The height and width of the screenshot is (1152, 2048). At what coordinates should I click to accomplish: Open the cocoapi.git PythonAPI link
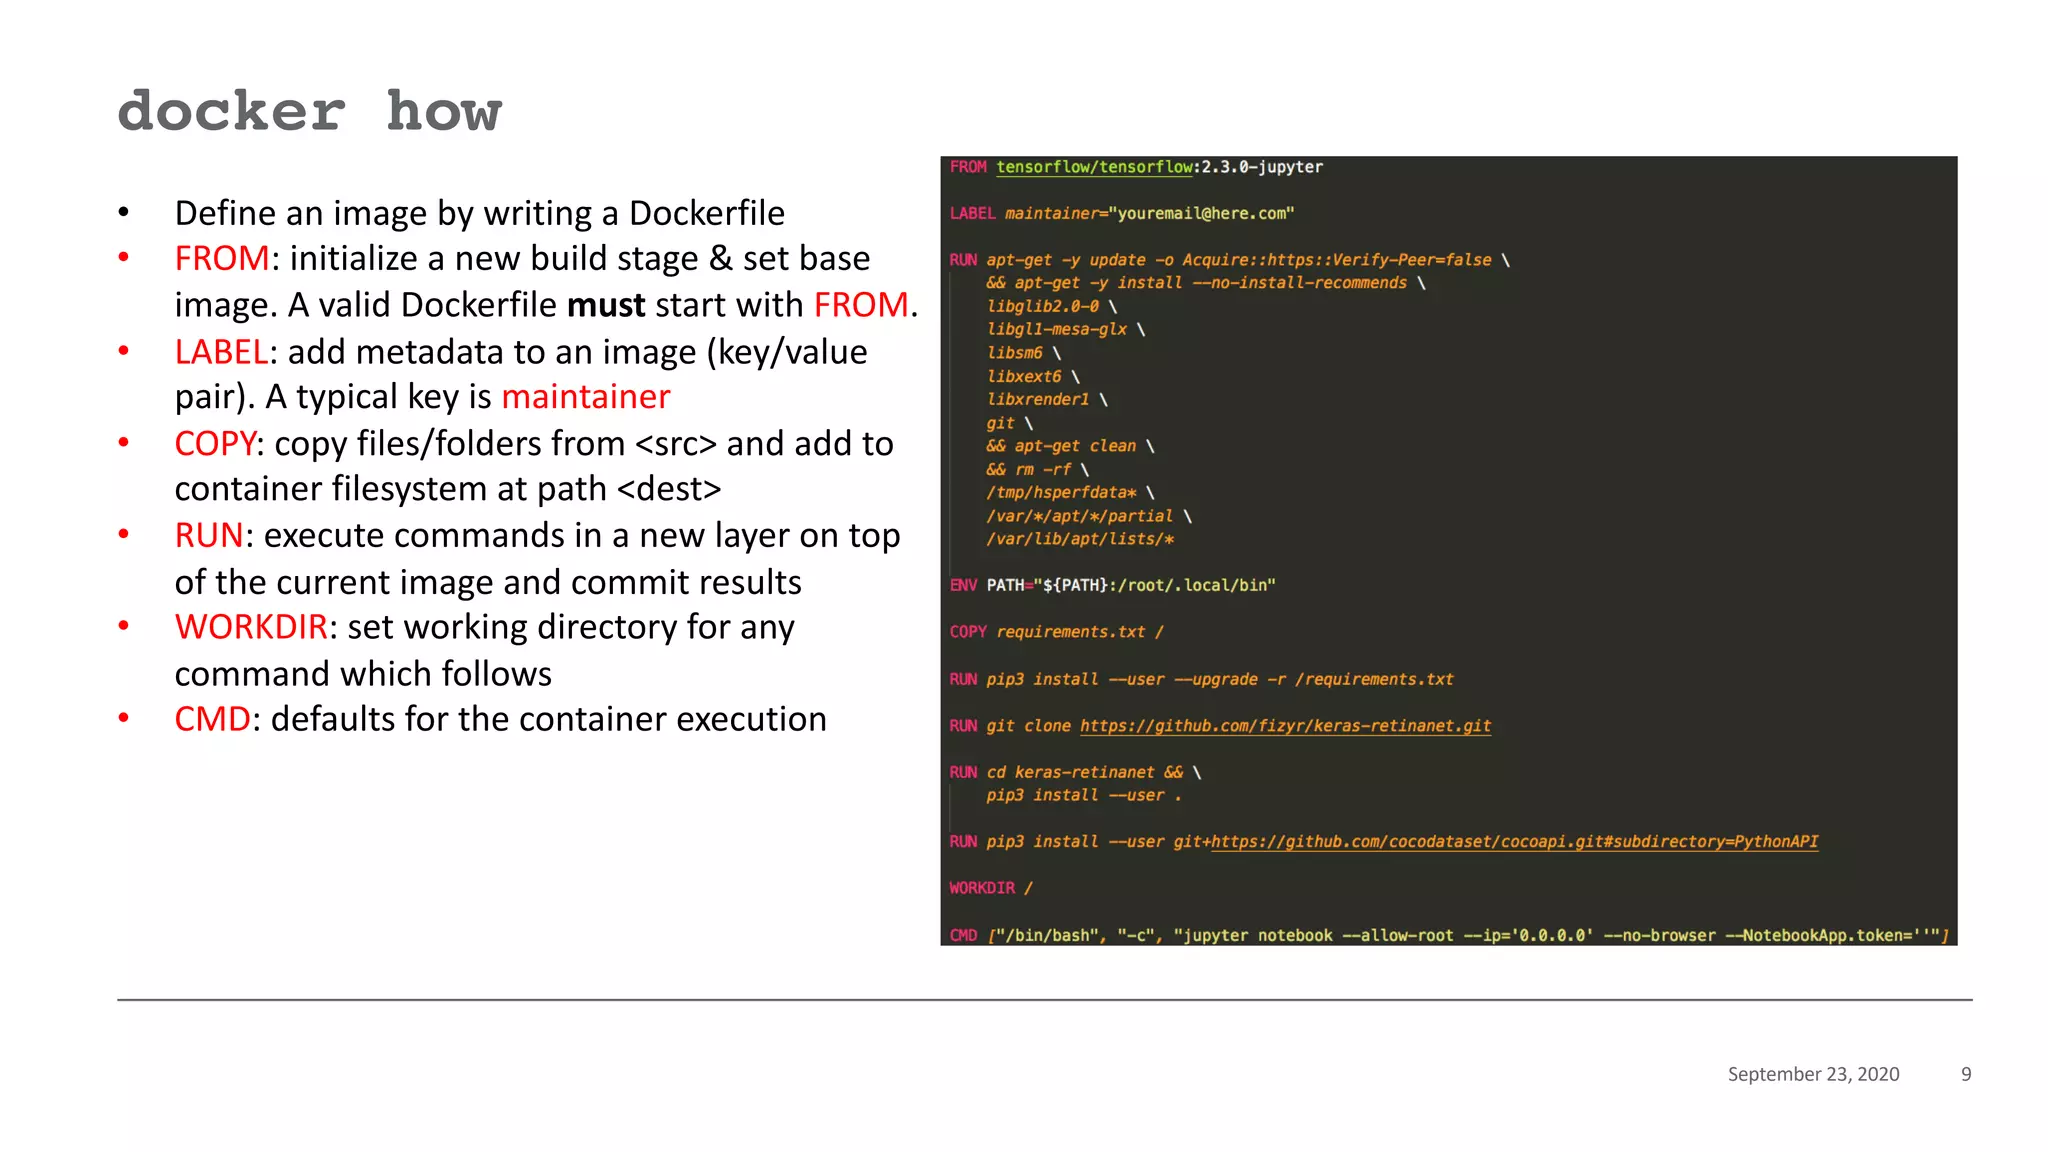click(1514, 842)
